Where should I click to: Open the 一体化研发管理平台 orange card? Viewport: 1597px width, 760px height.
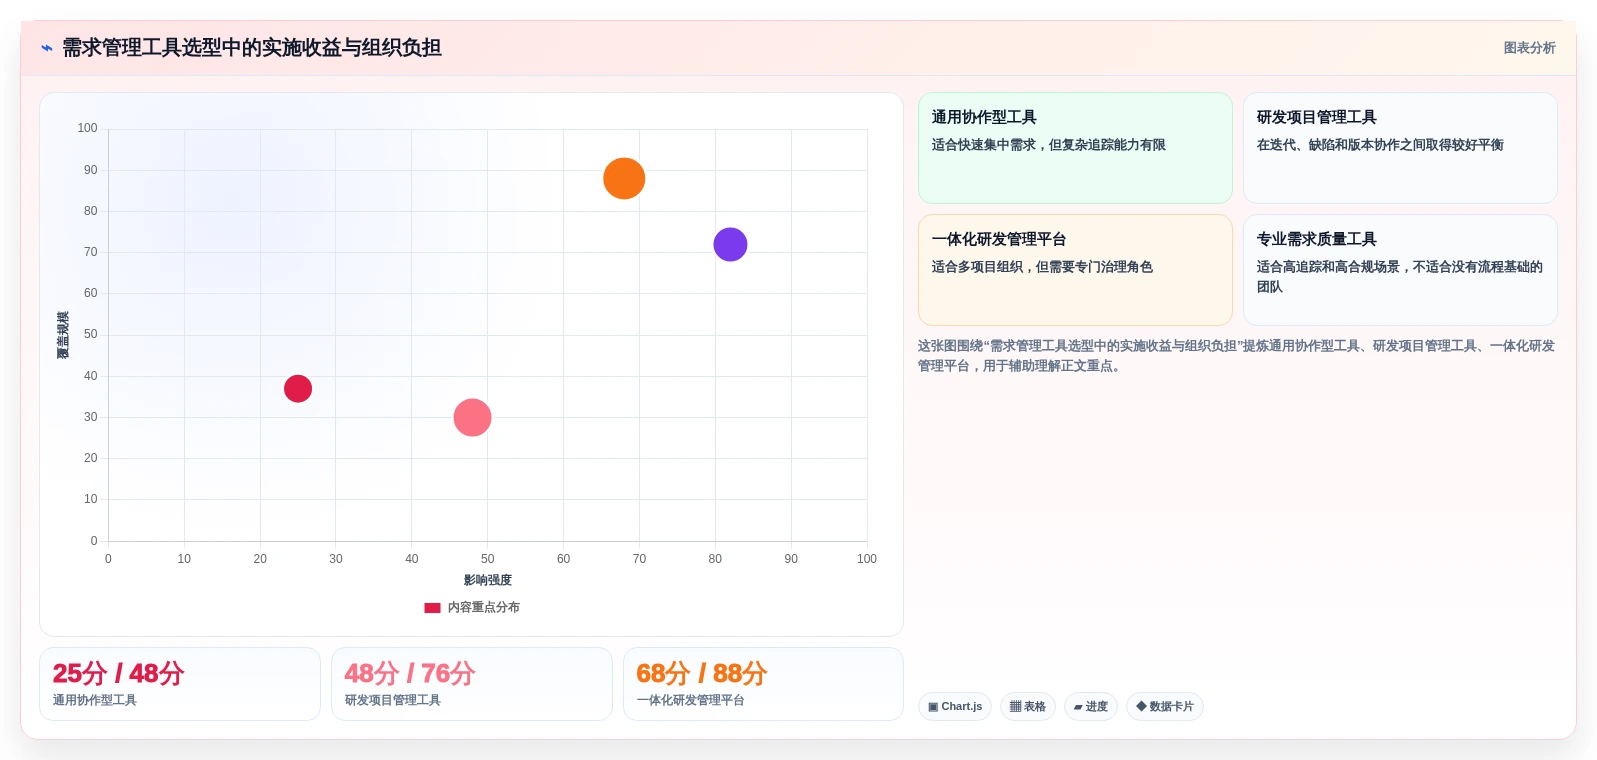tap(1075, 270)
